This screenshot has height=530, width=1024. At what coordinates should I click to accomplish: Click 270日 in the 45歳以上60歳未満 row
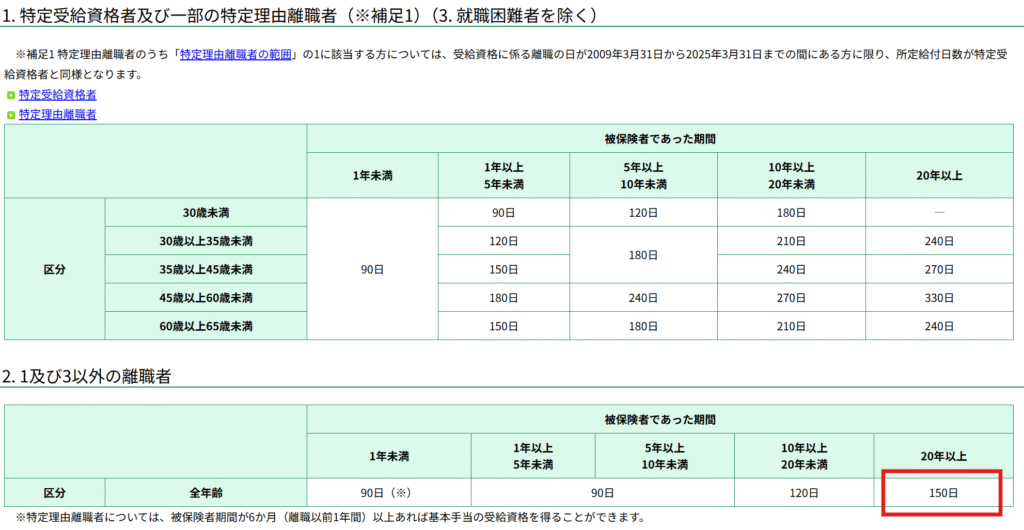[x=792, y=298]
